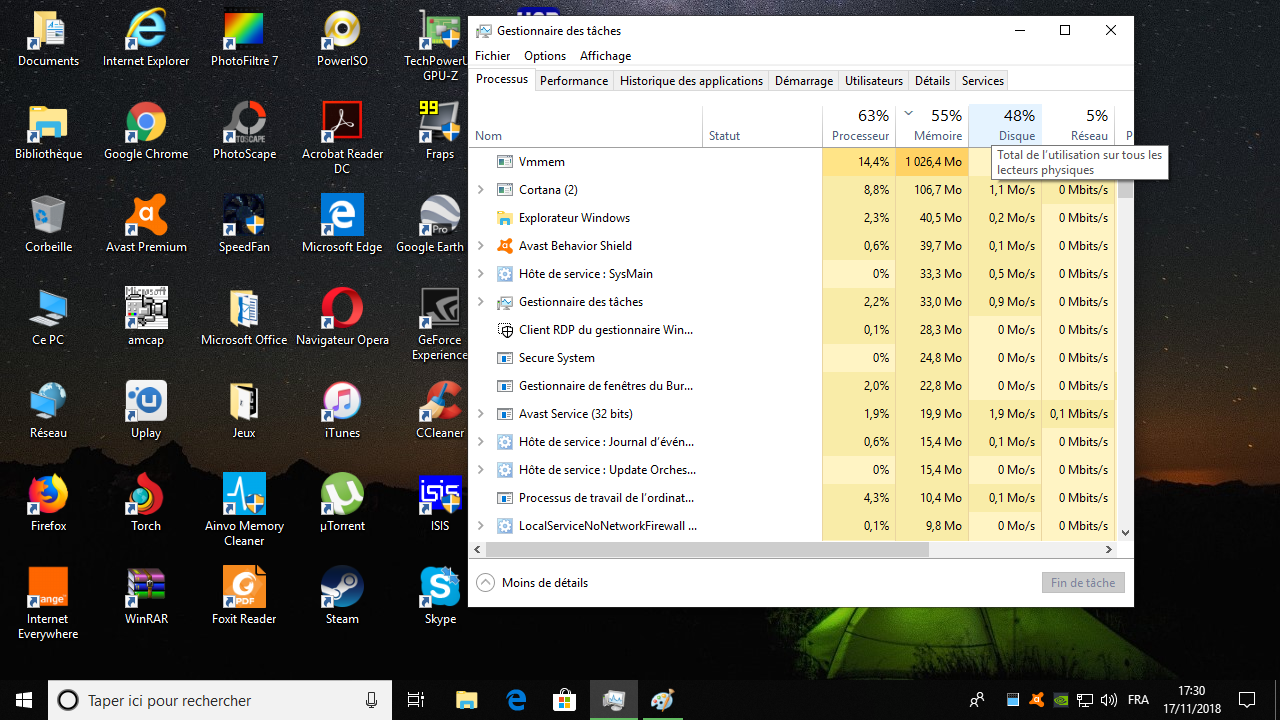Select the WinRAR desktop icon
This screenshot has width=1280, height=720.
point(146,598)
